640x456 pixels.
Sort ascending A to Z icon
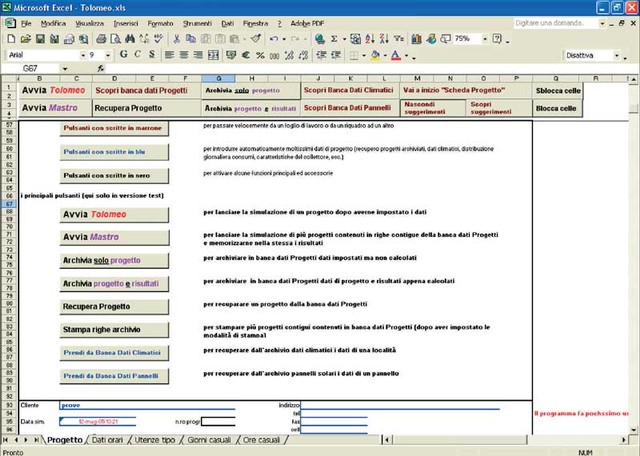tap(370, 39)
